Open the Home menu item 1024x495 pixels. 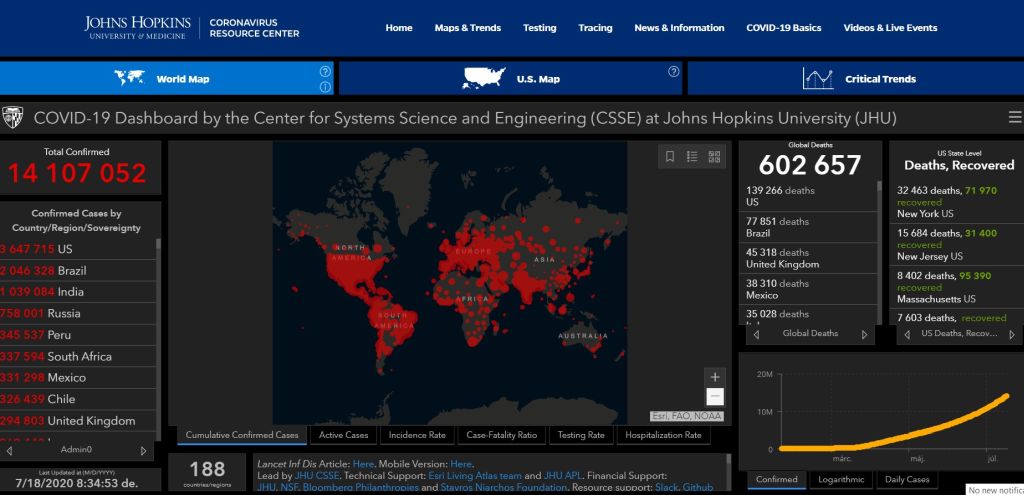[x=399, y=28]
